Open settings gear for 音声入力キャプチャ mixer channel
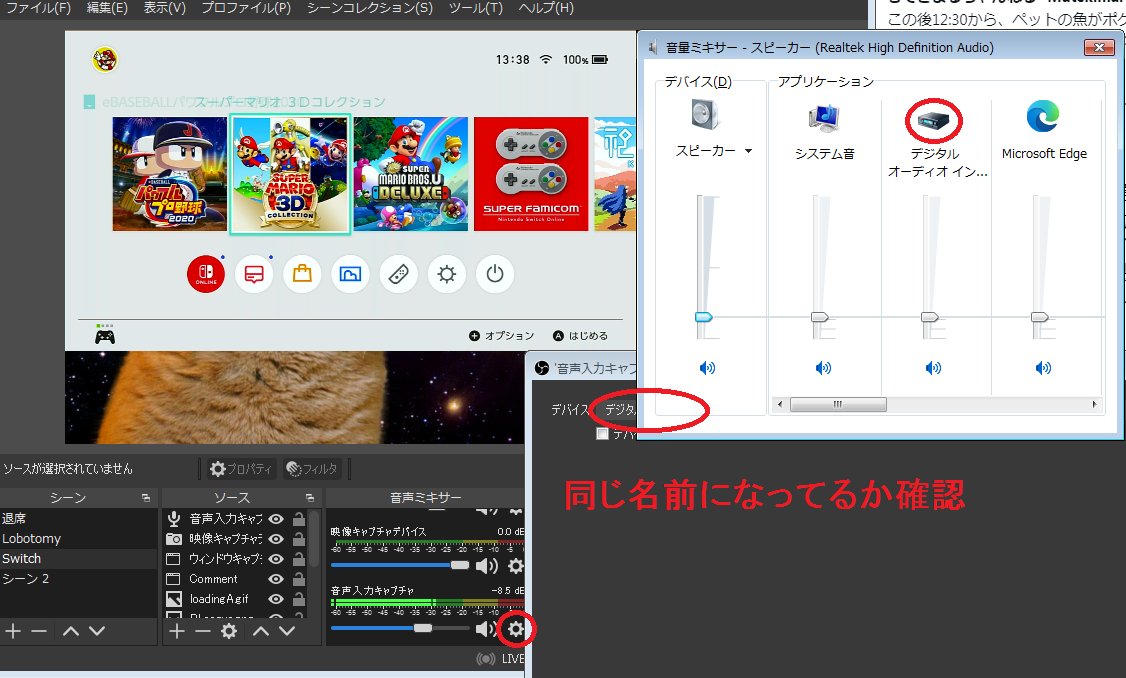The image size is (1126, 678). [x=516, y=630]
